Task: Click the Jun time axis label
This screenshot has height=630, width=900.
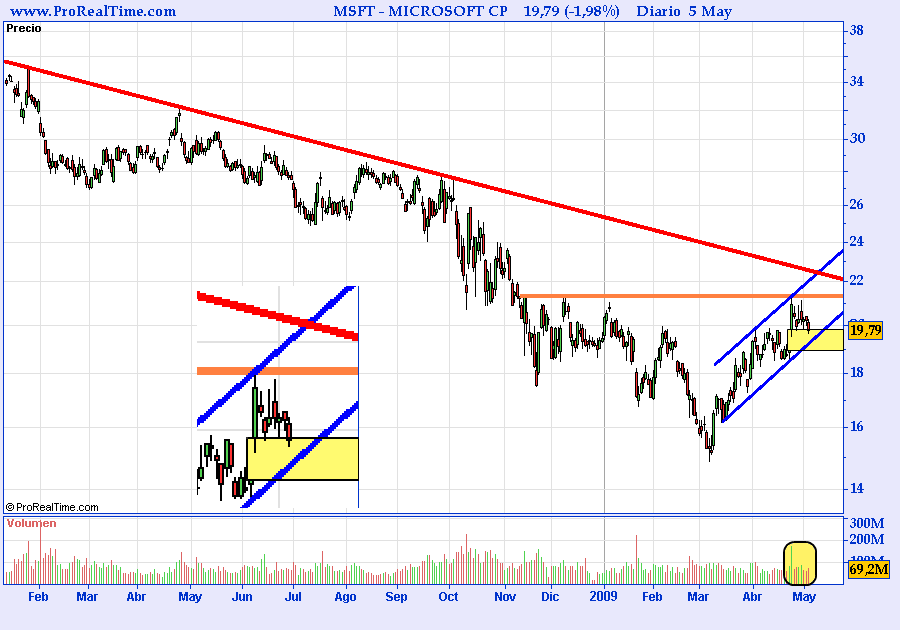Action: (x=242, y=597)
